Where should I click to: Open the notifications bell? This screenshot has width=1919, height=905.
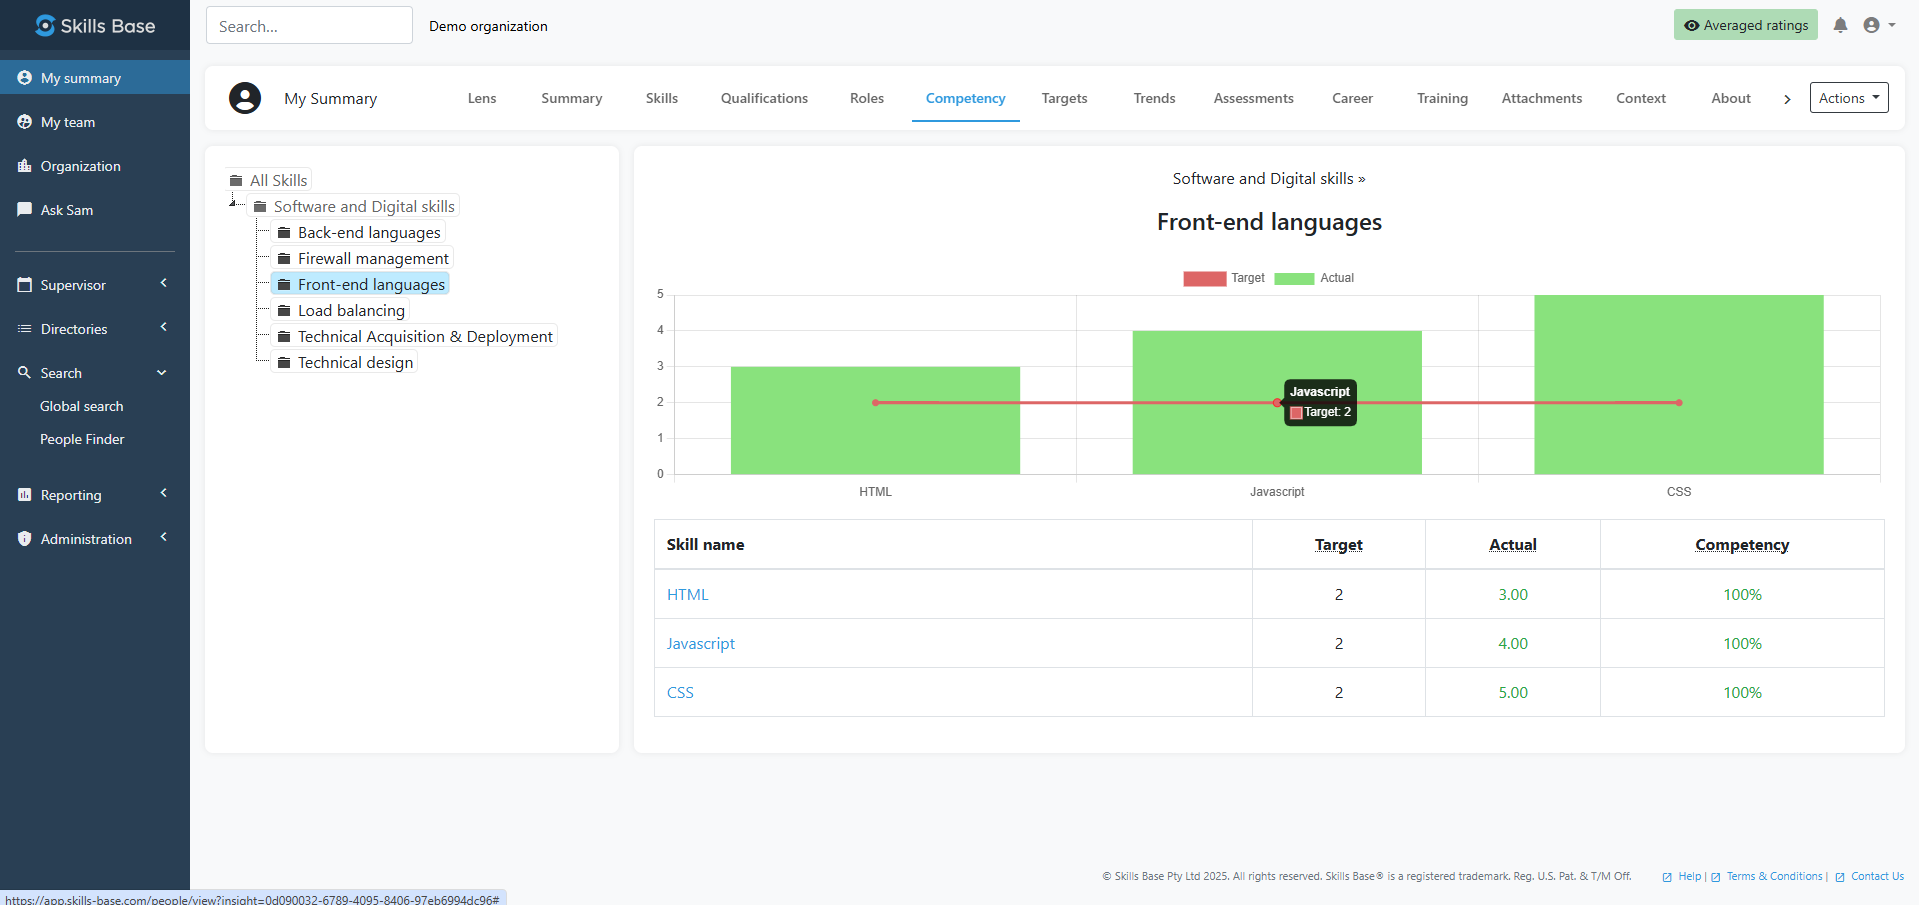coord(1840,25)
